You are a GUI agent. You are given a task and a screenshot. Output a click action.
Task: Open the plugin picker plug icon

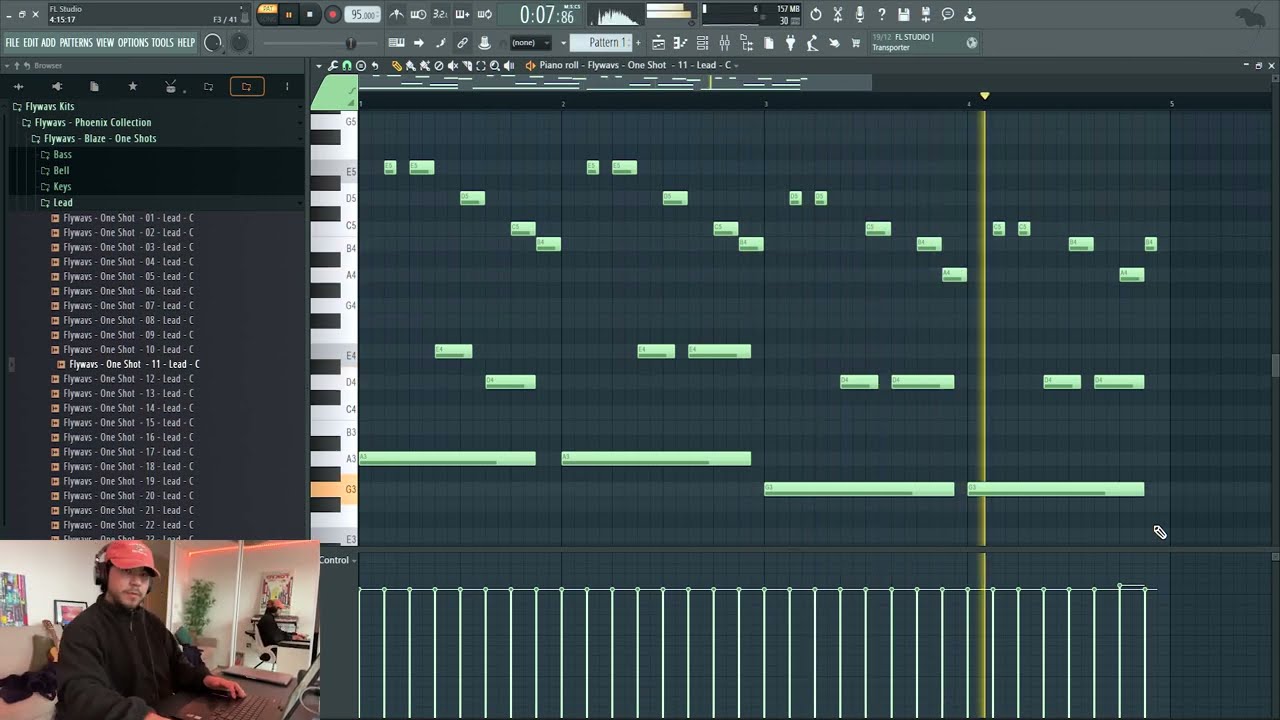click(790, 43)
